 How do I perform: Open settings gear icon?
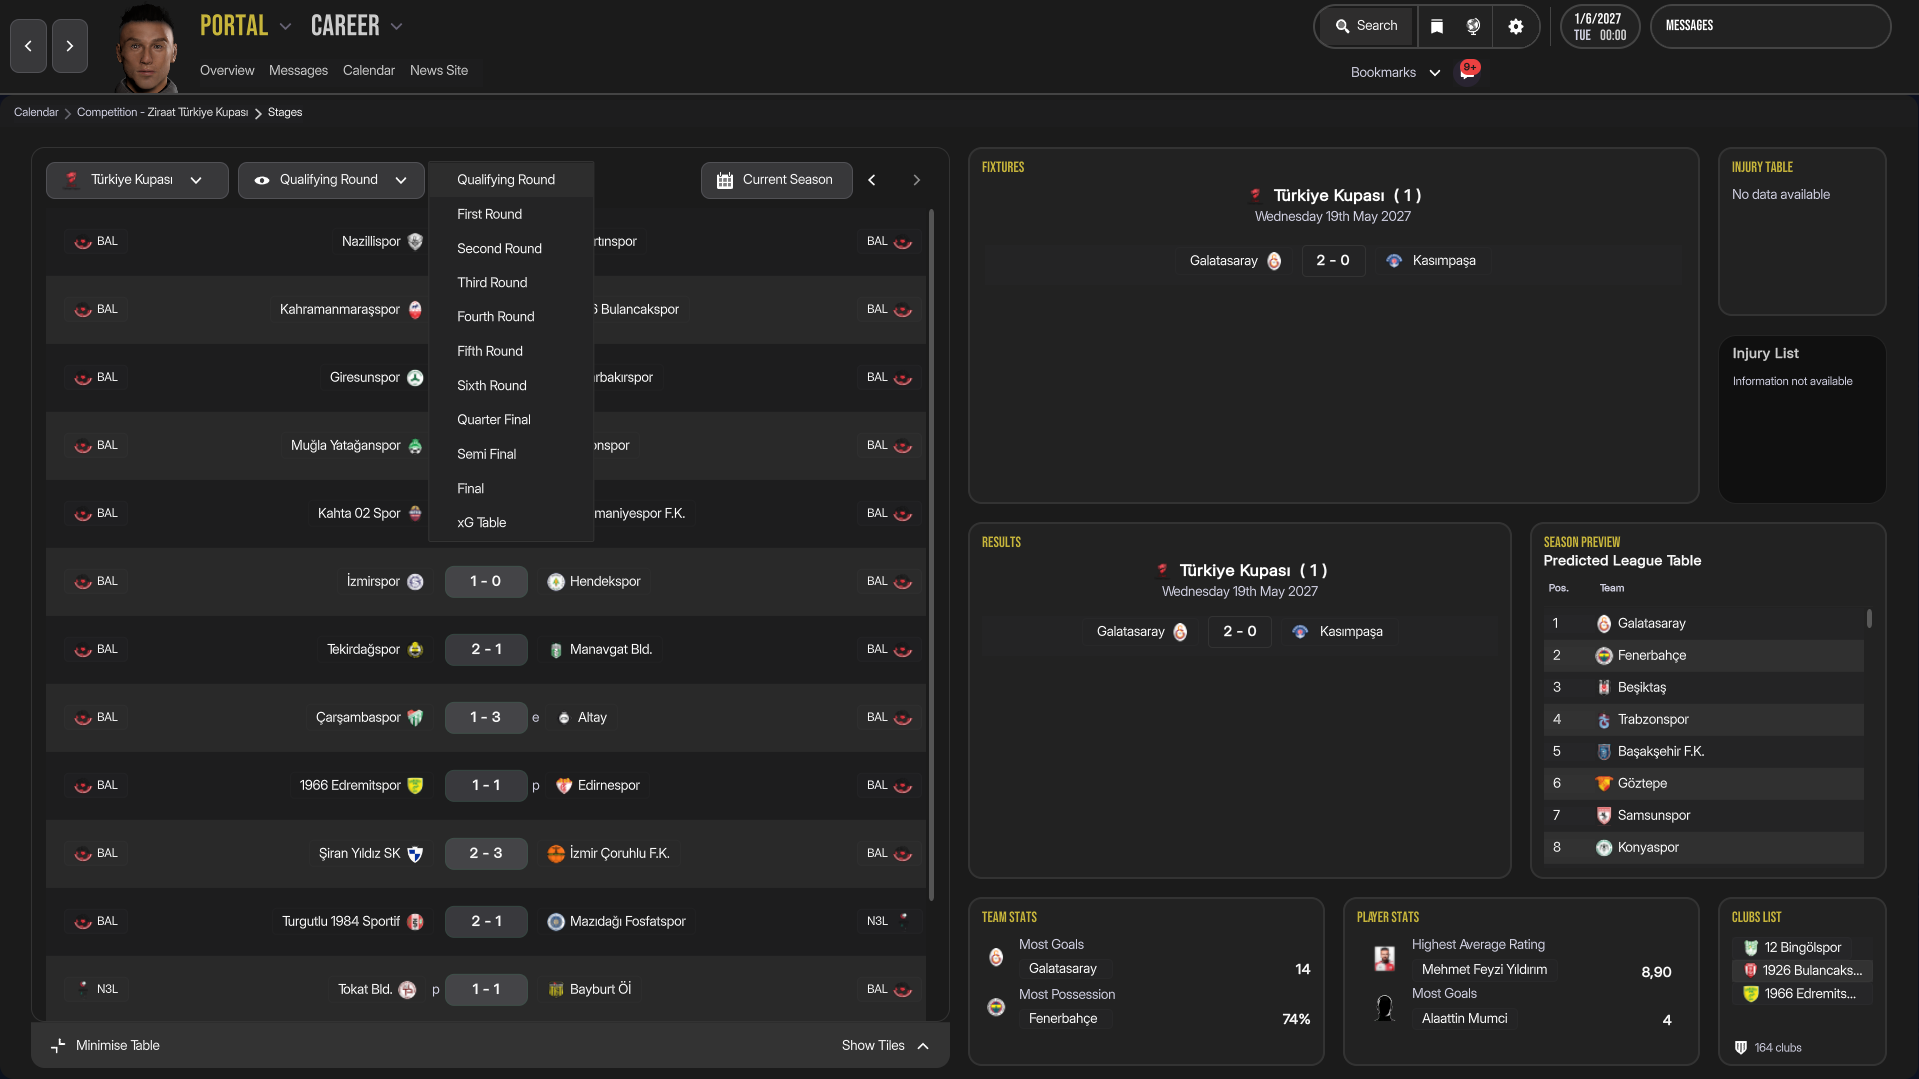pos(1515,27)
